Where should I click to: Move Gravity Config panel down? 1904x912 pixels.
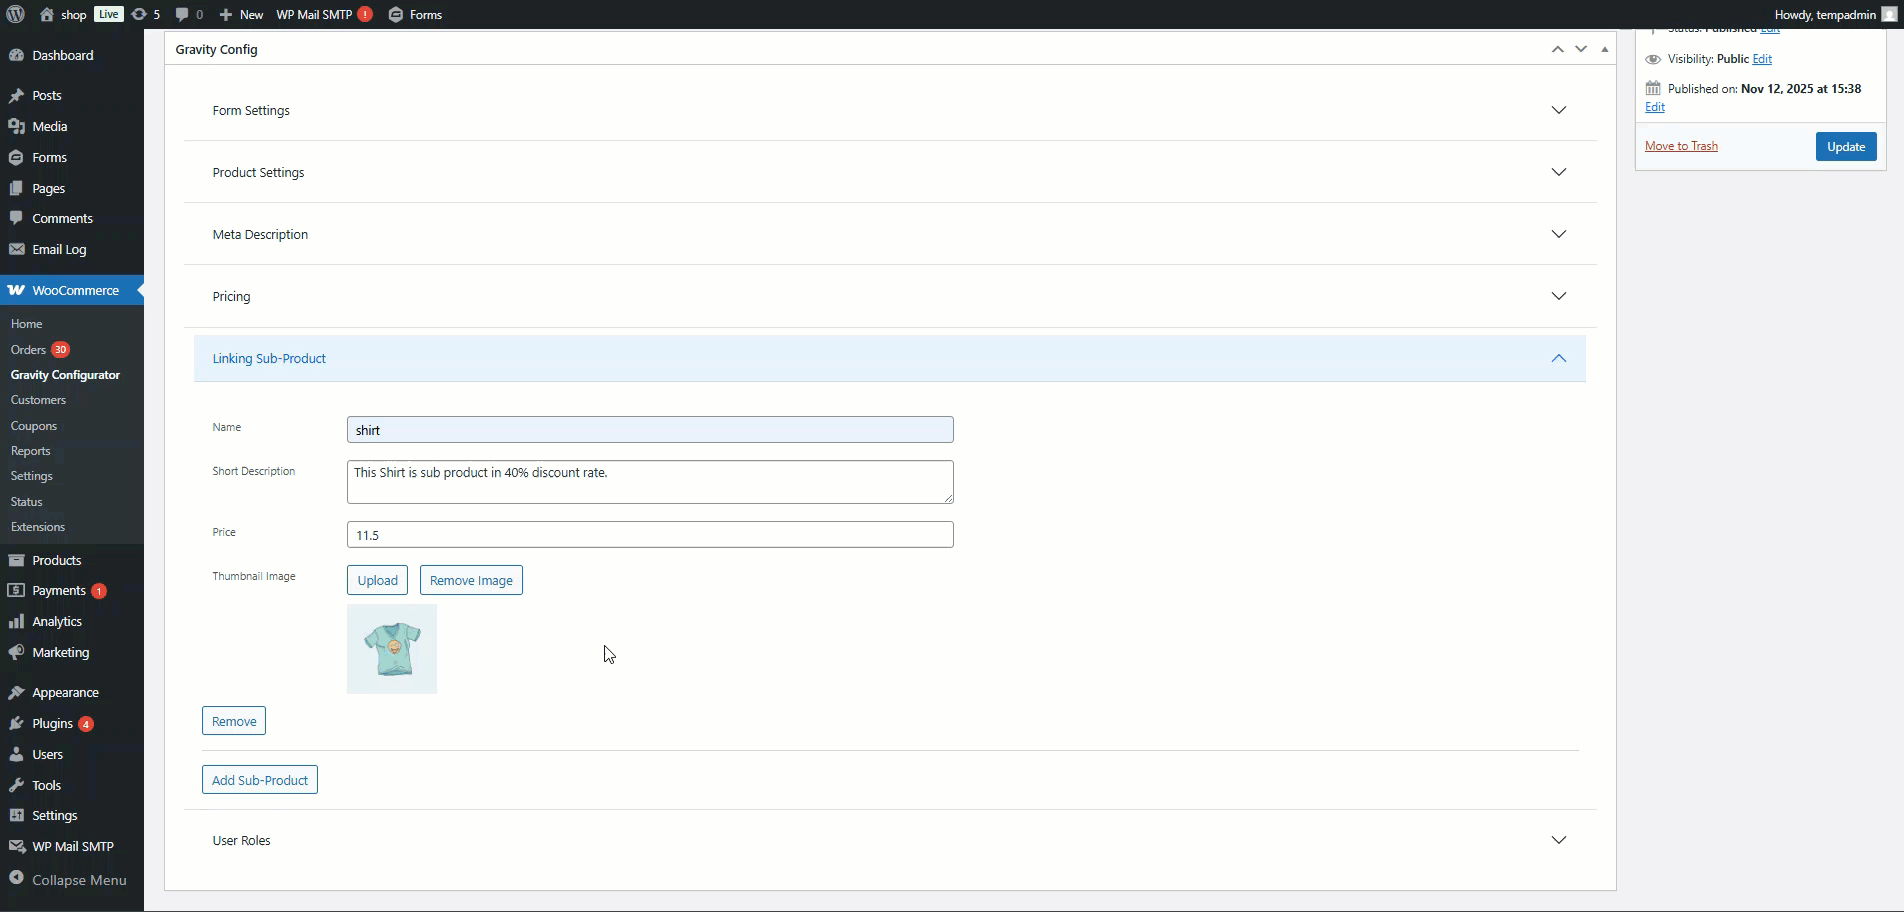[1581, 49]
